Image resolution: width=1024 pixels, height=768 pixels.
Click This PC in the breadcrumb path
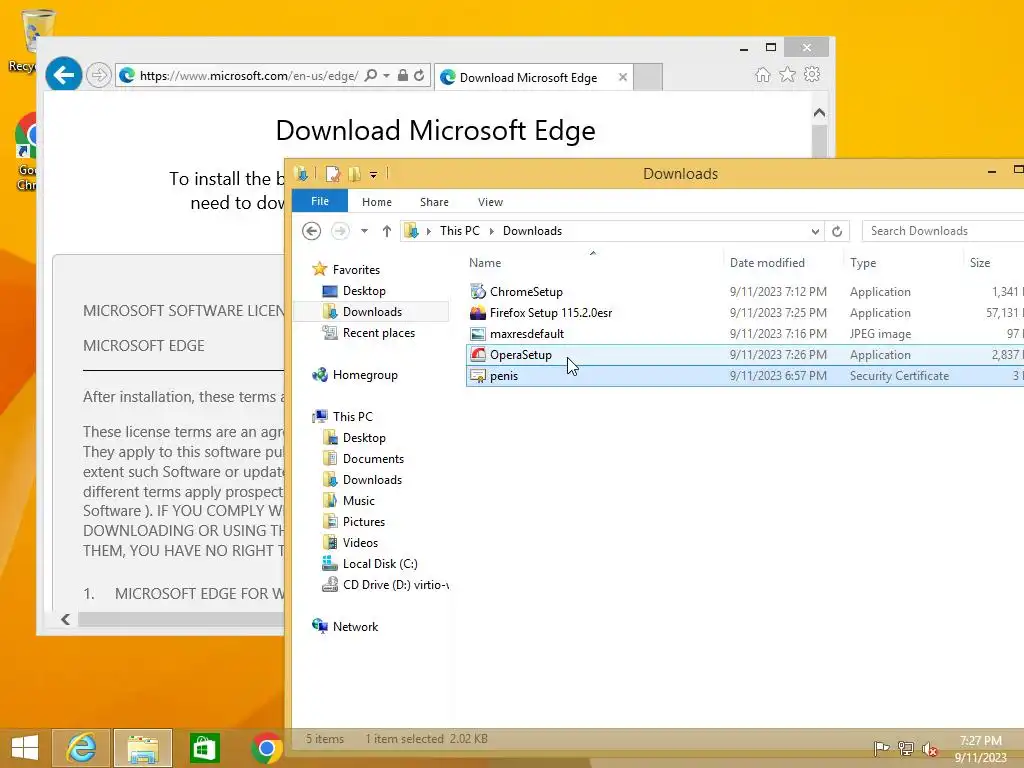click(460, 231)
